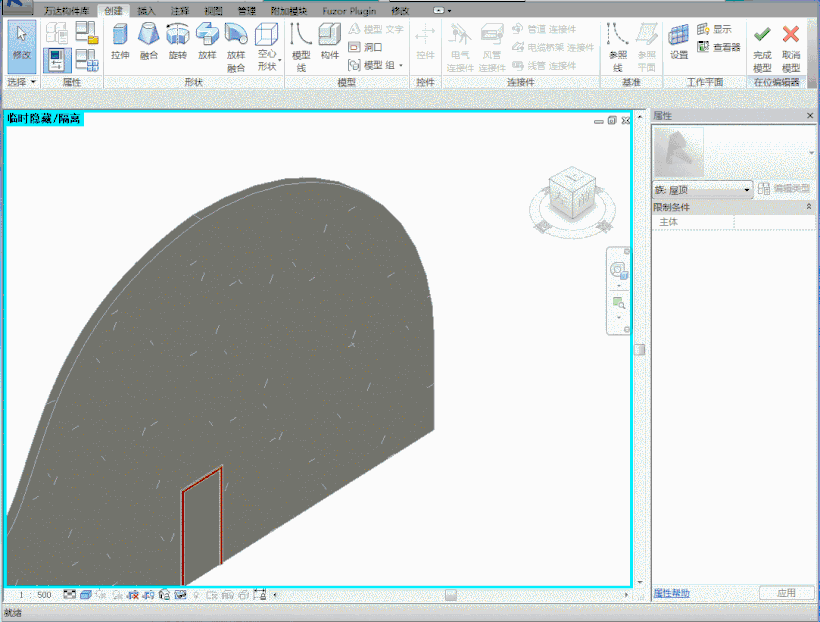The image size is (820, 622).
Task: Open the 注释 Annotate tab
Action: click(179, 10)
